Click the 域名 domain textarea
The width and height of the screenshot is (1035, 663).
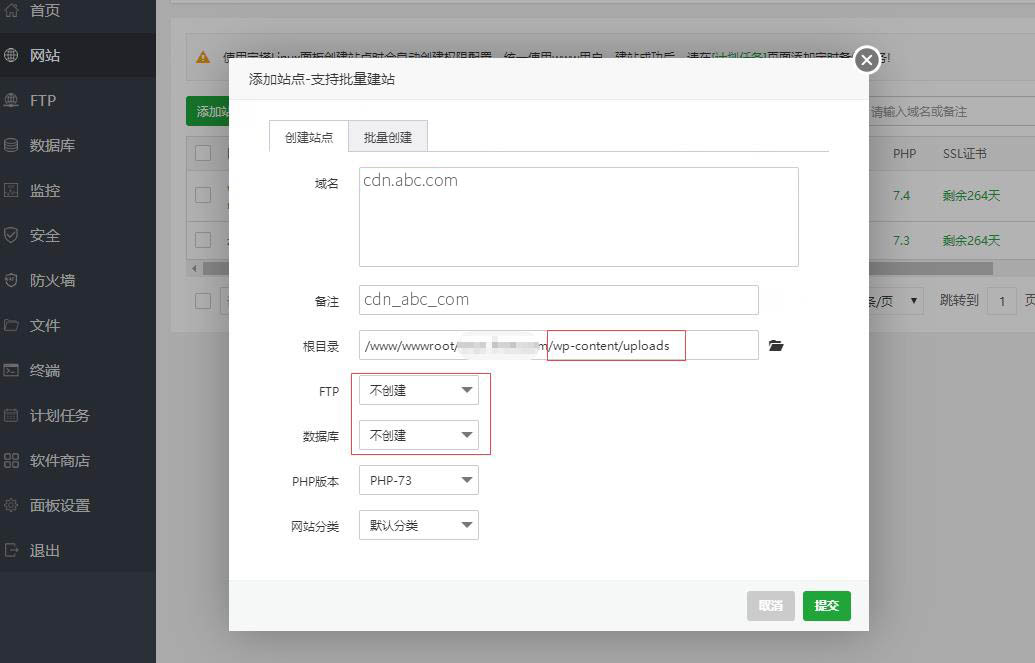(x=578, y=217)
